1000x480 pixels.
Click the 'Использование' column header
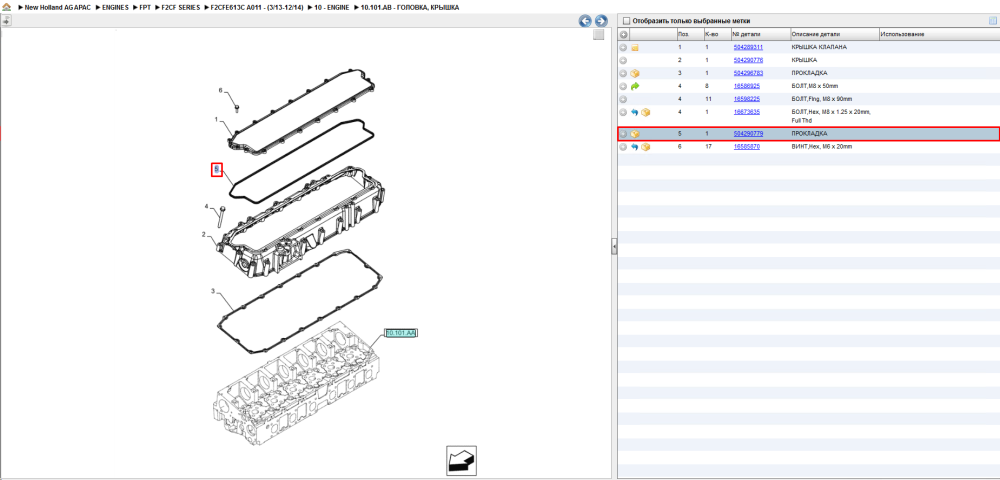[938, 34]
